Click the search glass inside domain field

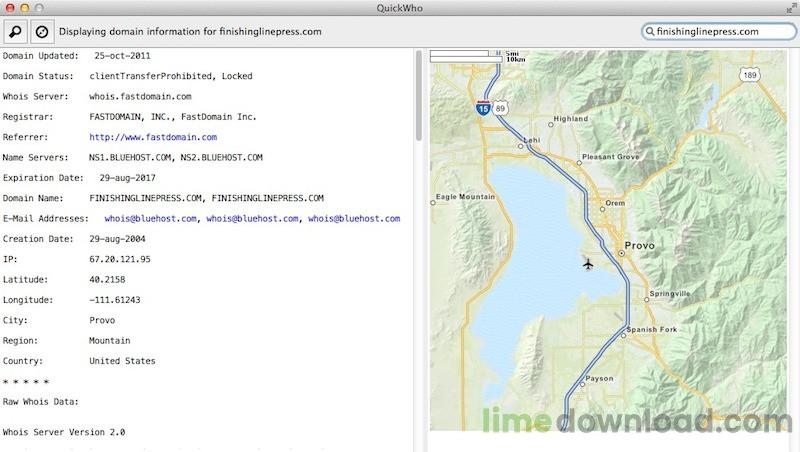point(650,32)
